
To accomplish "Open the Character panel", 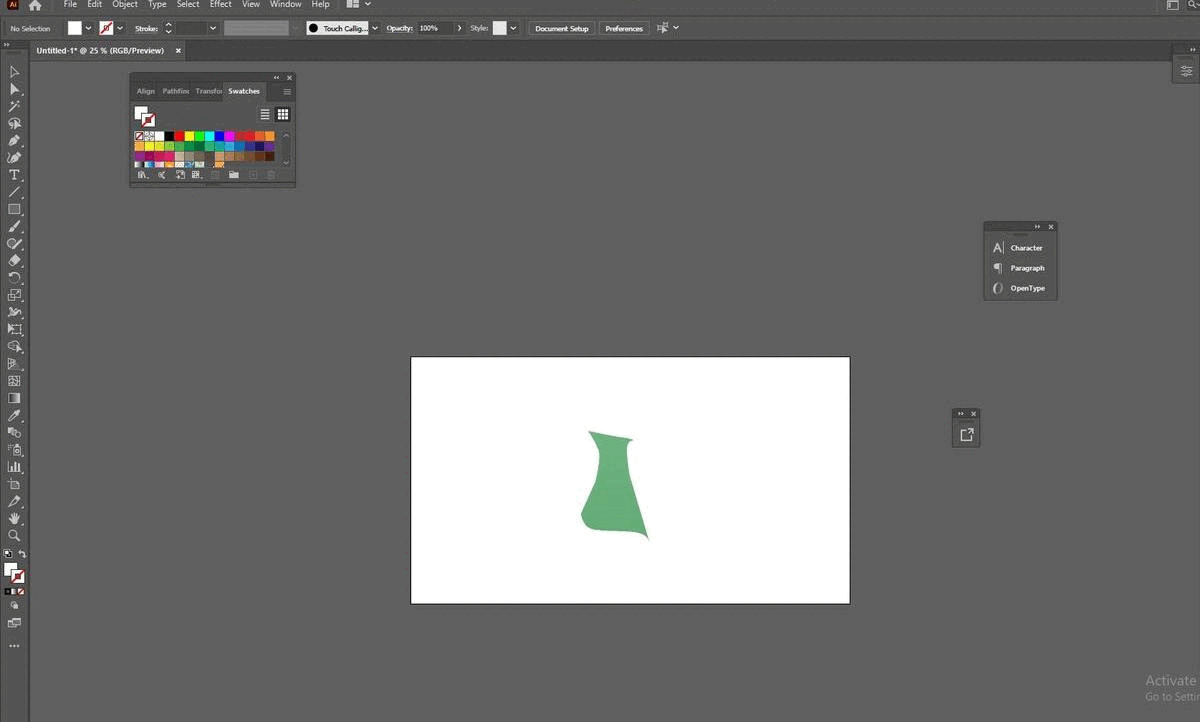I will [x=1019, y=248].
